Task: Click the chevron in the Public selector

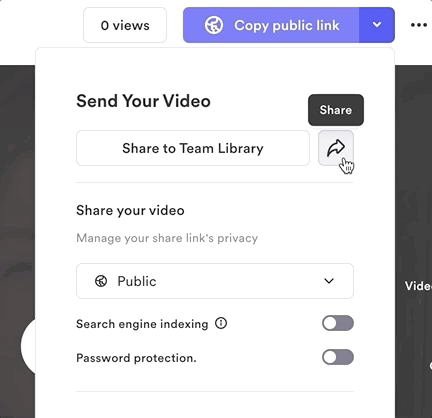Action: [x=329, y=281]
